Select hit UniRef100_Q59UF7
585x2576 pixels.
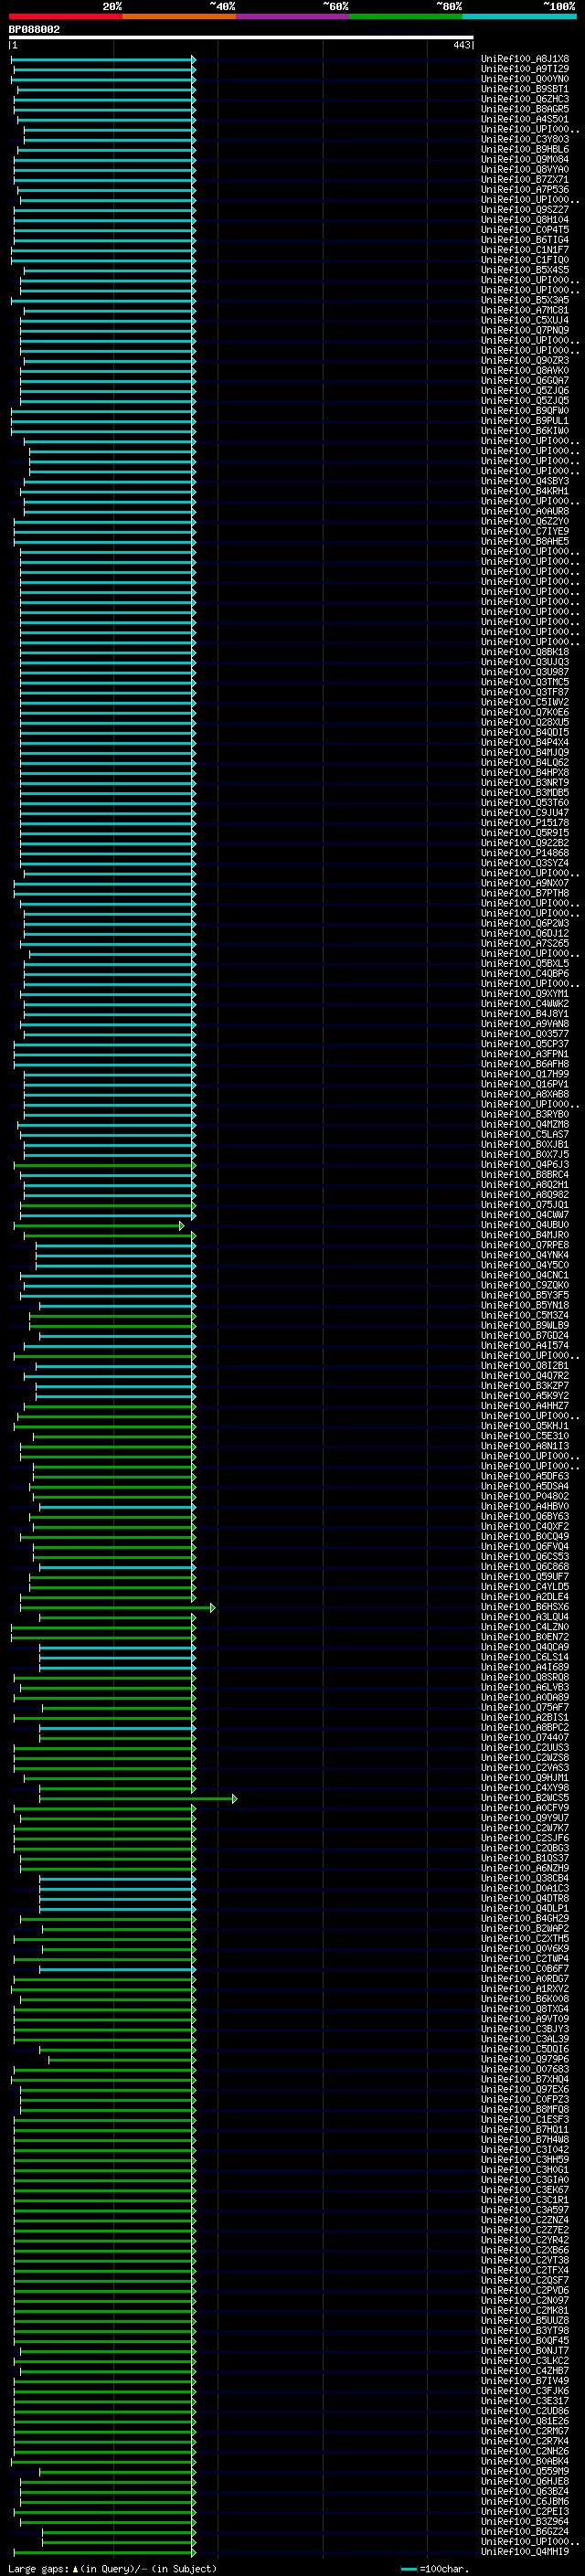click(525, 1577)
